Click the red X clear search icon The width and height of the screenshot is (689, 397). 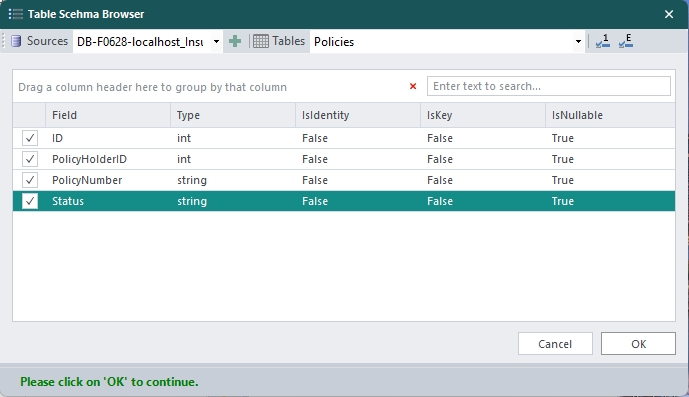[x=413, y=86]
